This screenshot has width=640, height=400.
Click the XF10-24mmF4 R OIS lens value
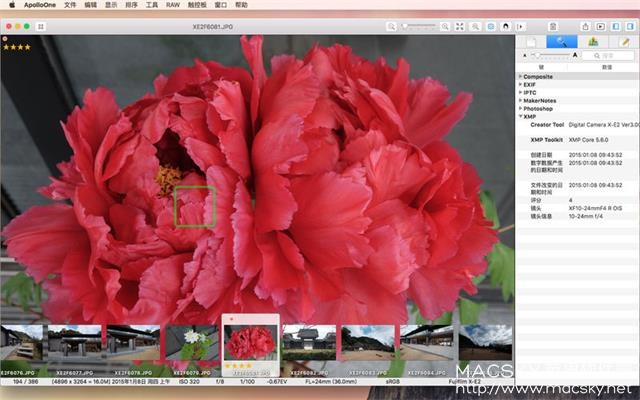click(596, 208)
